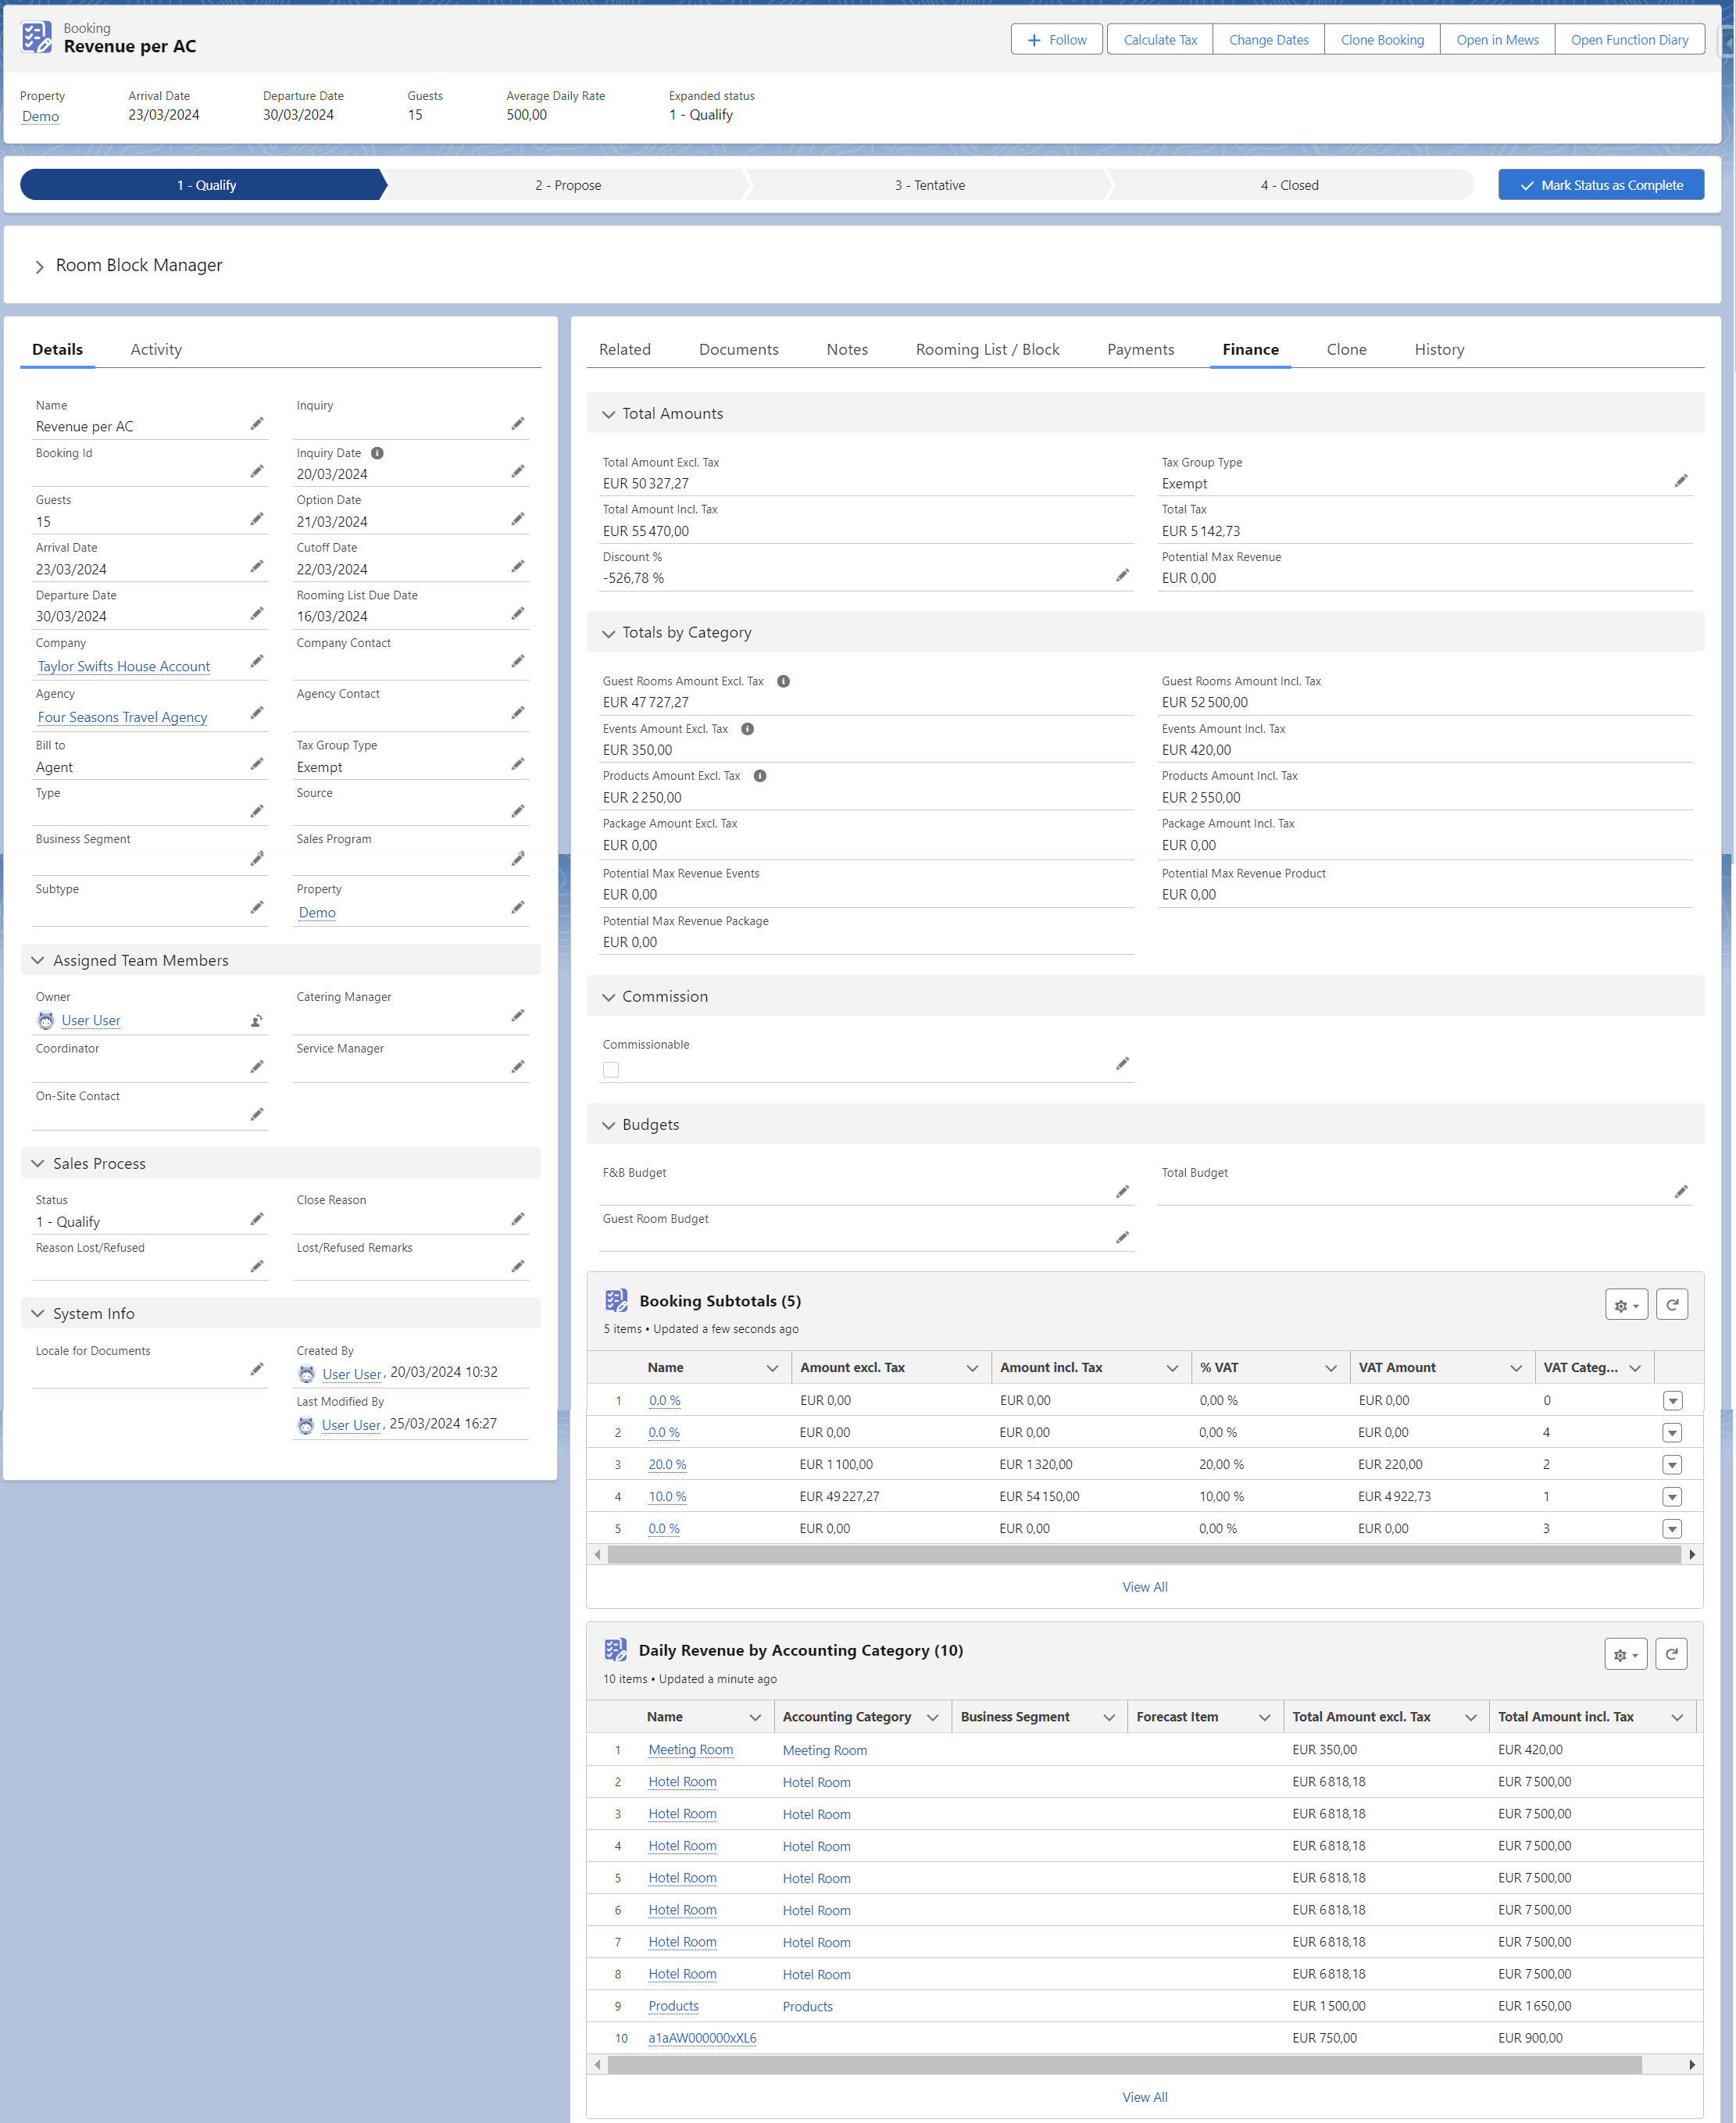The height and width of the screenshot is (2123, 1736).
Task: Collapse the Totals by Category section
Action: click(x=608, y=634)
